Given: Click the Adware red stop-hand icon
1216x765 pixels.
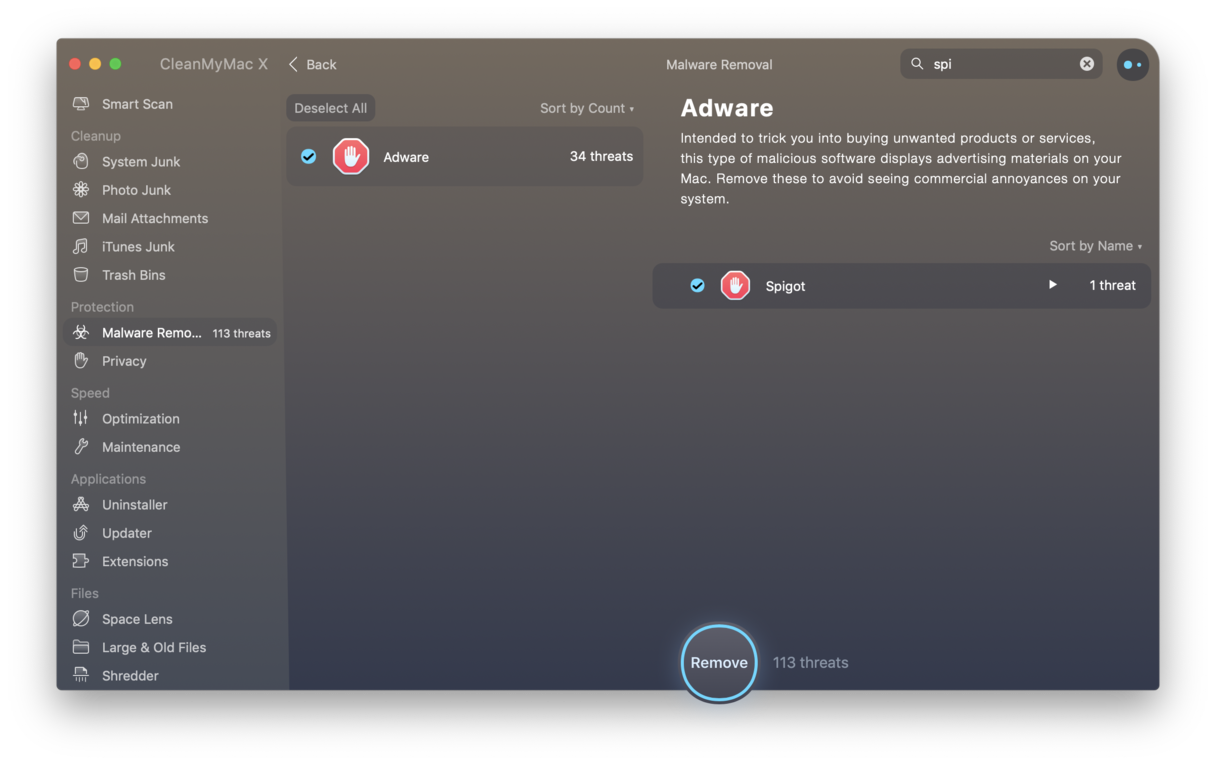Looking at the screenshot, I should pos(351,157).
